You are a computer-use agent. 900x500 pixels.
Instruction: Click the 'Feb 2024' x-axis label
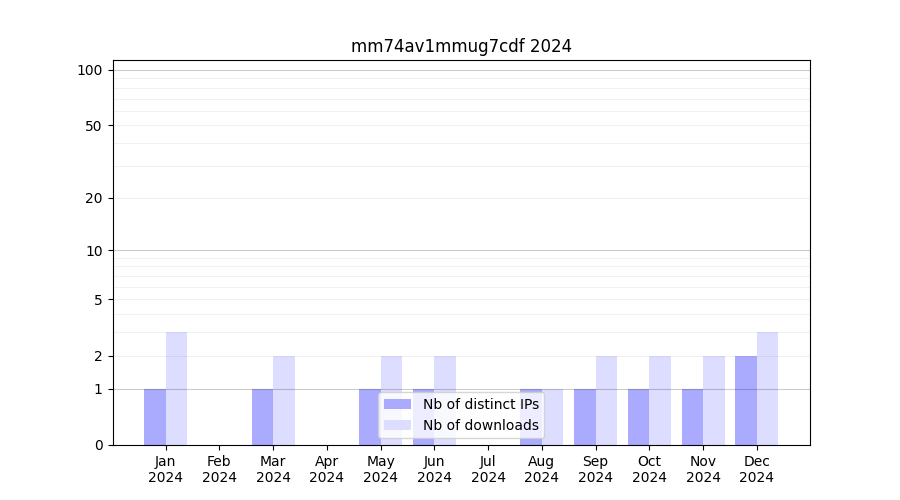pyautogui.click(x=219, y=469)
